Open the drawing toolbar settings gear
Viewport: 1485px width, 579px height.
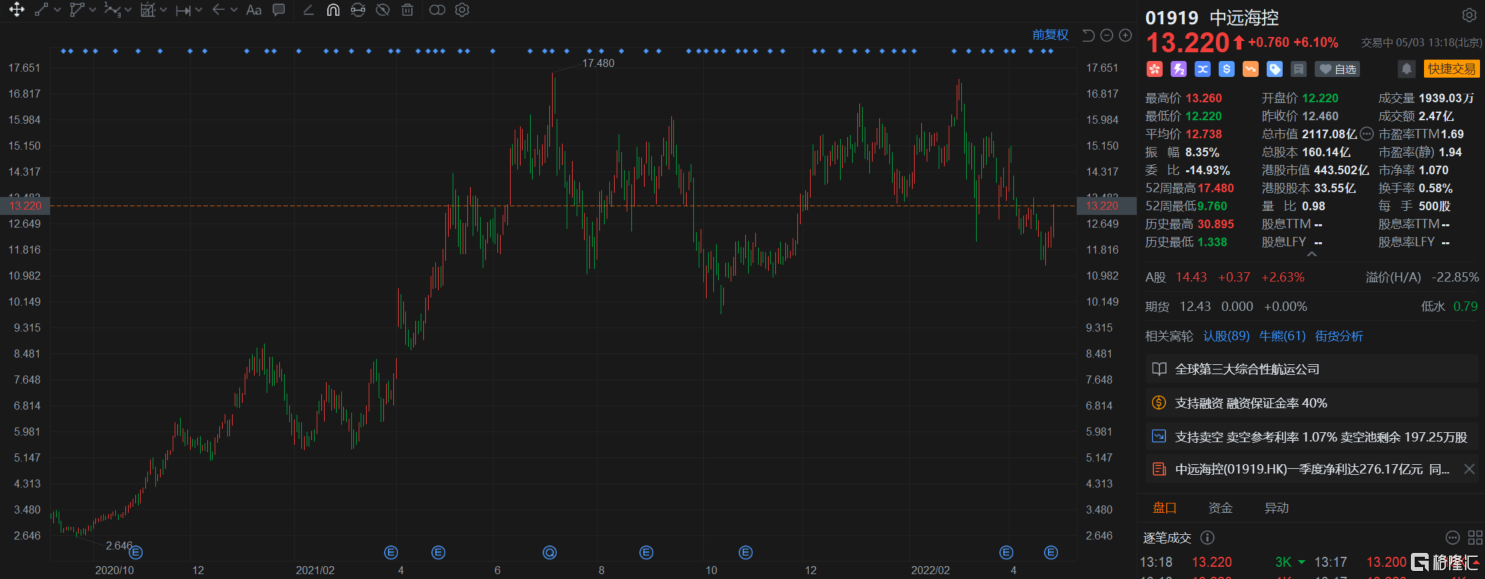point(462,10)
